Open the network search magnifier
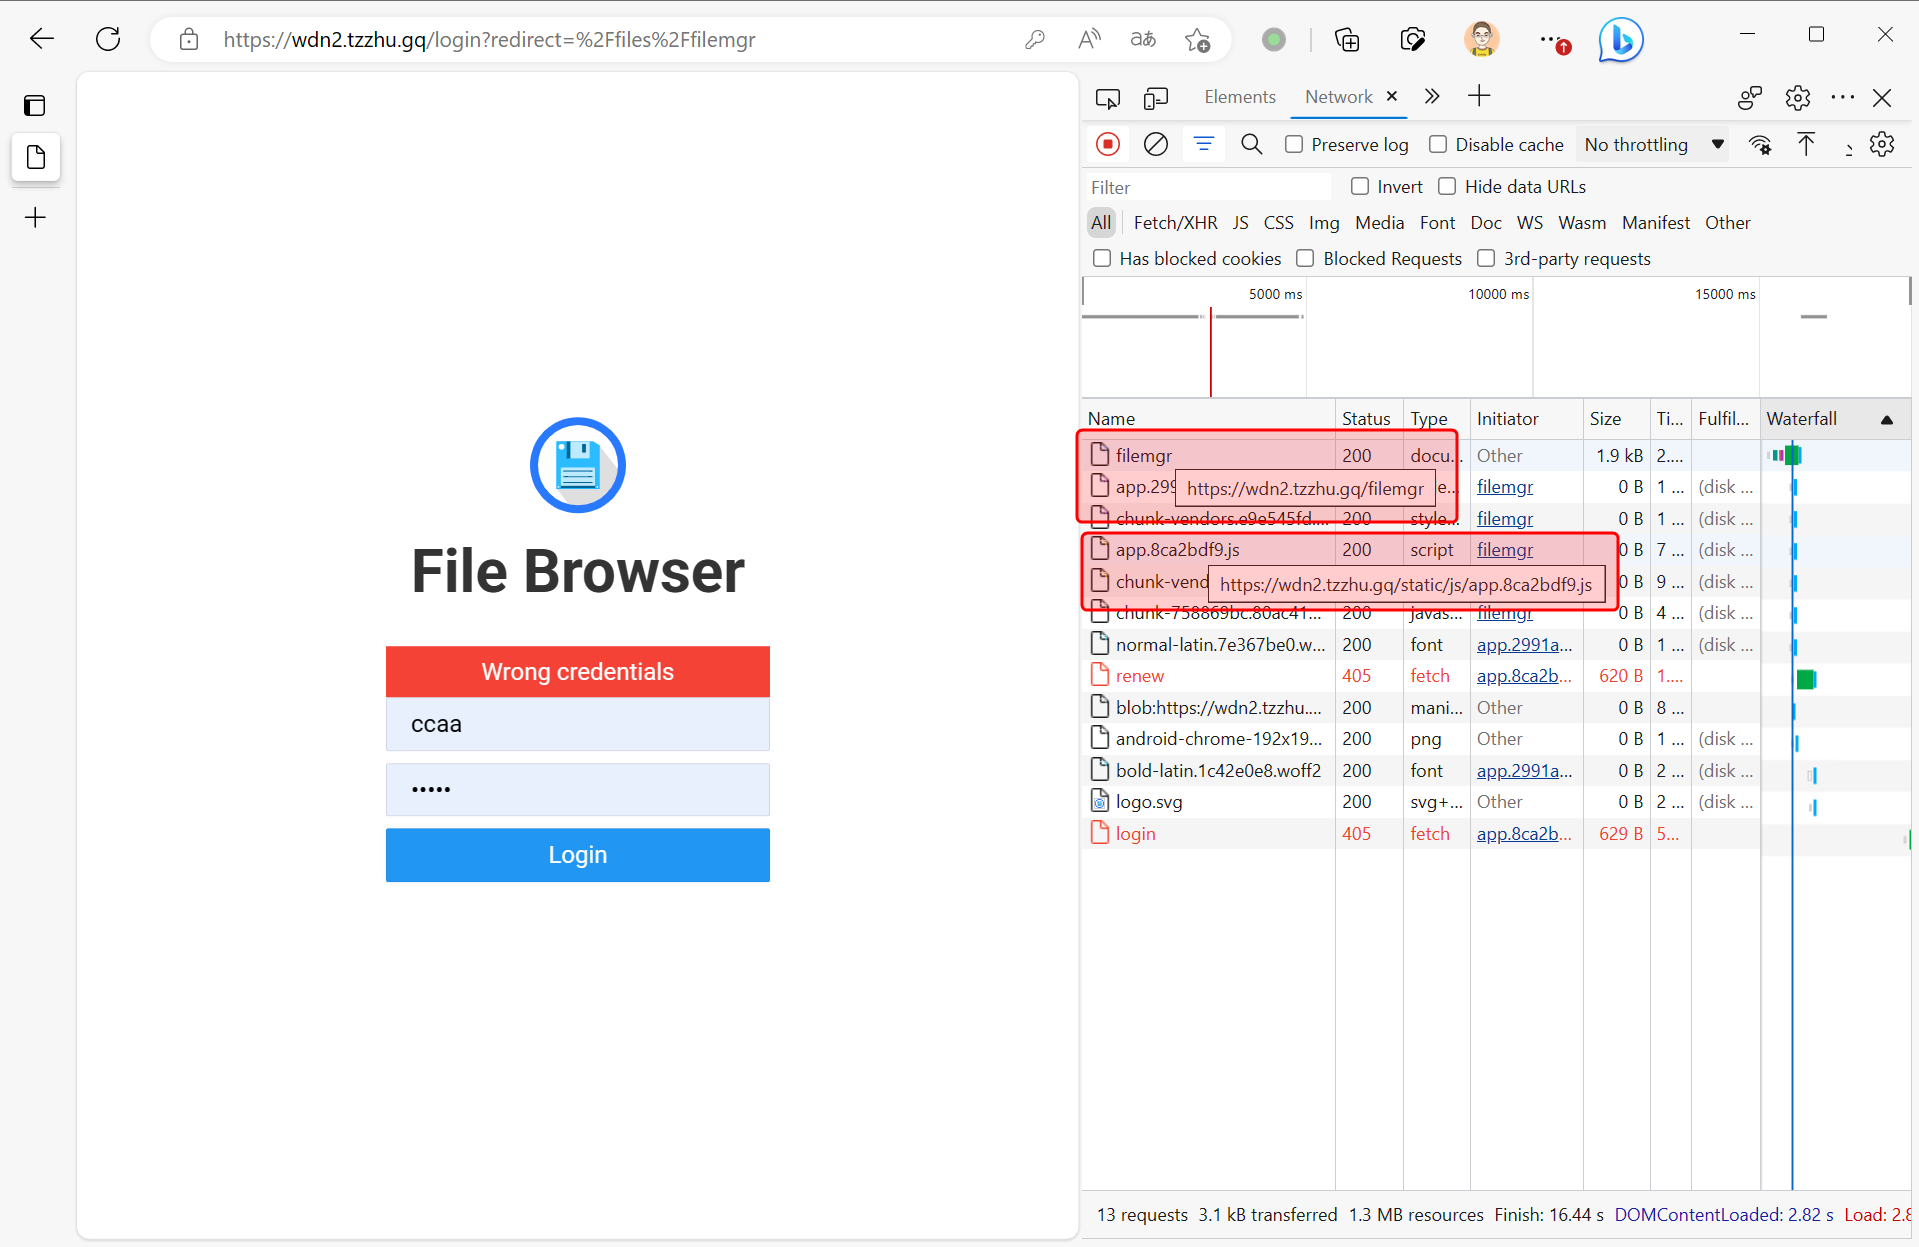 1251,144
